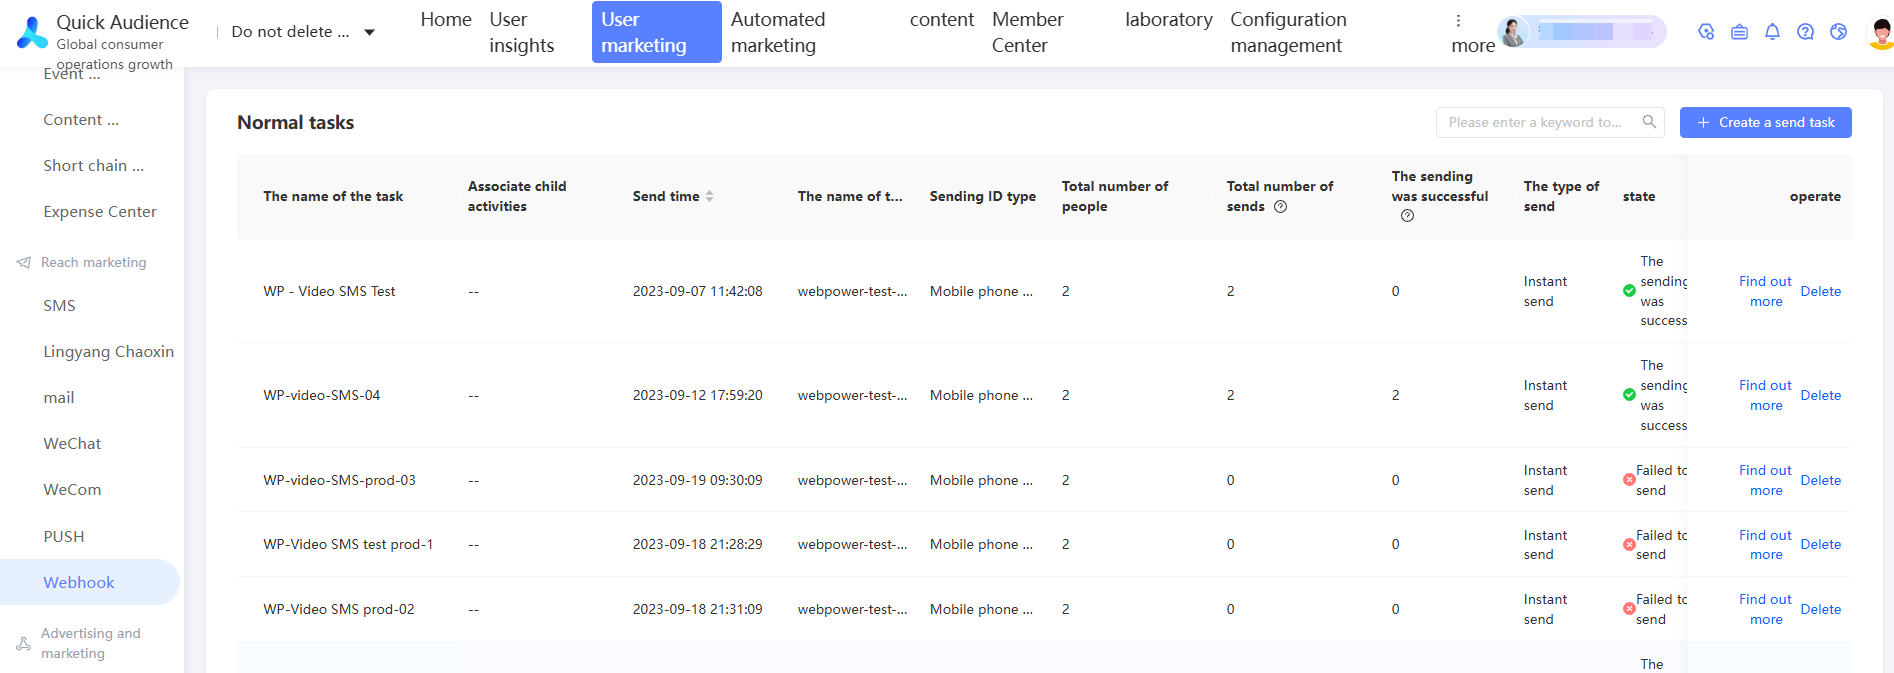Click the help question mark icon
Screen dimensions: 1894x673
[1805, 32]
